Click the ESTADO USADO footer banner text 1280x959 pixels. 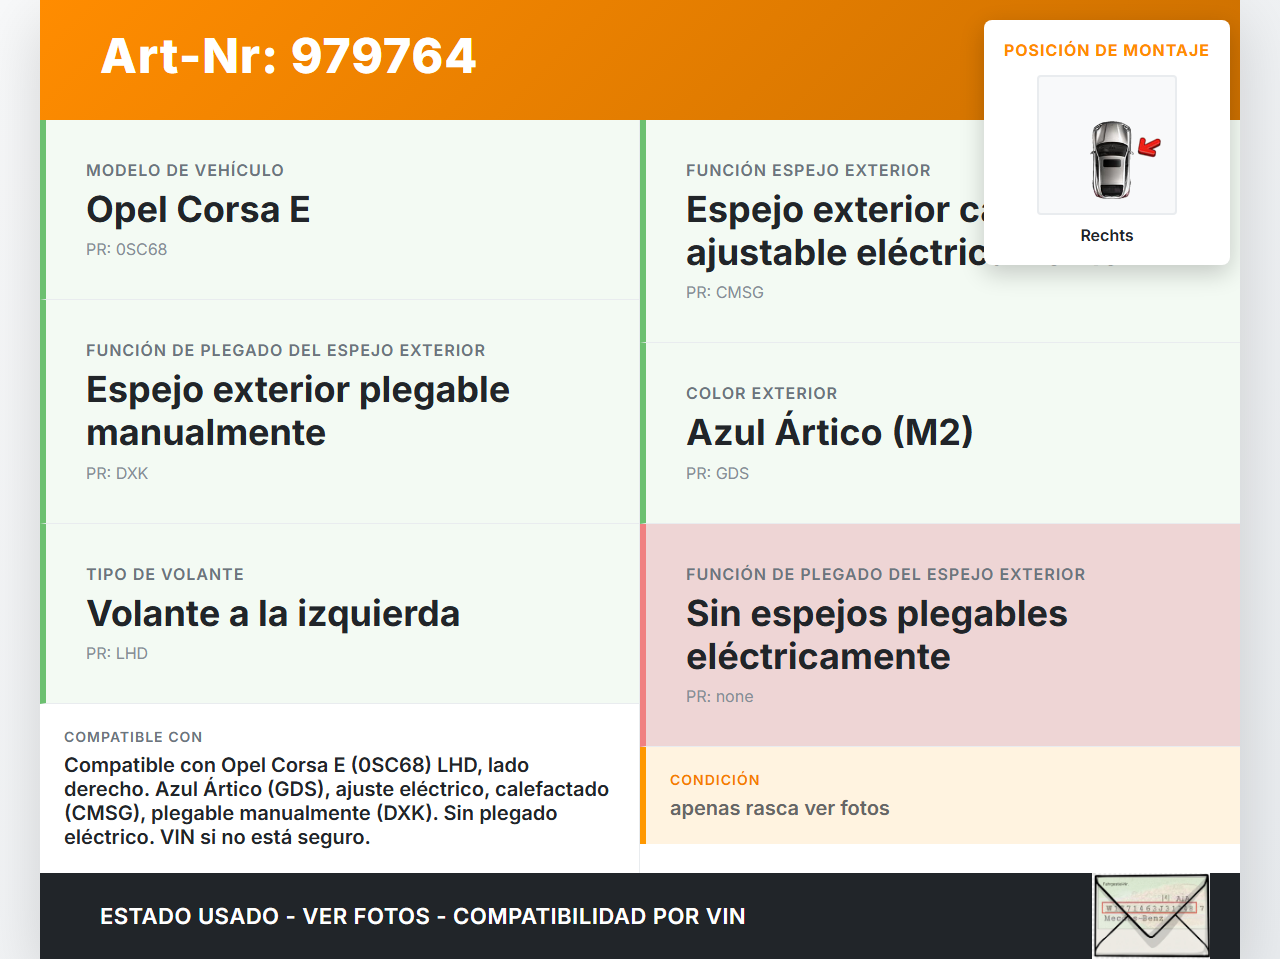point(423,917)
